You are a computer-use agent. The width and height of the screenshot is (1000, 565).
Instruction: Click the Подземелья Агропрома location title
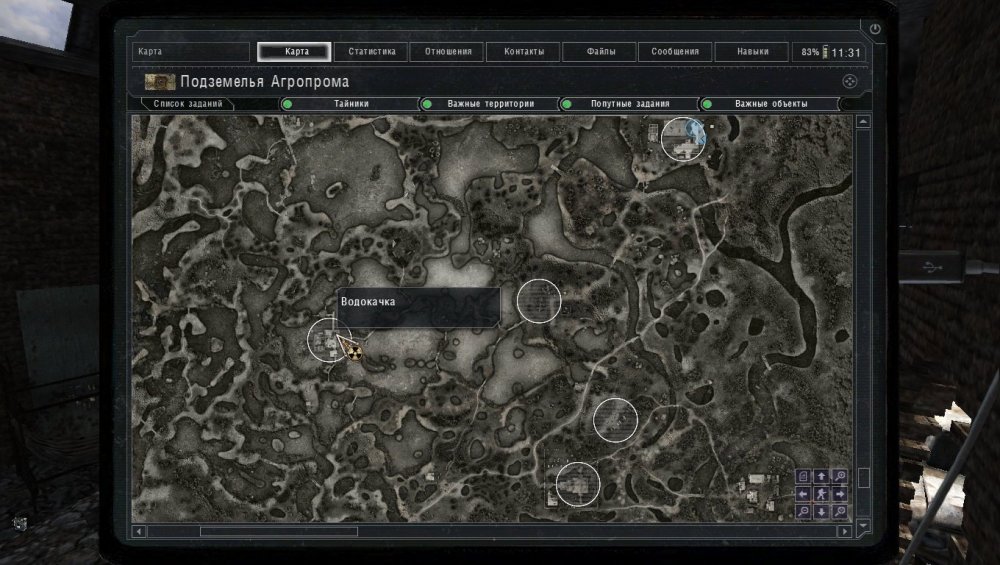pos(265,82)
